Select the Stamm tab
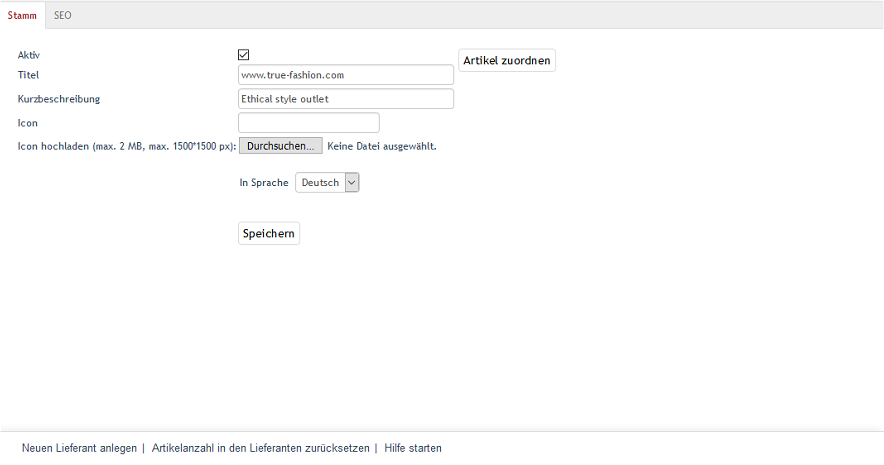This screenshot has height=465, width=884. 22,15
